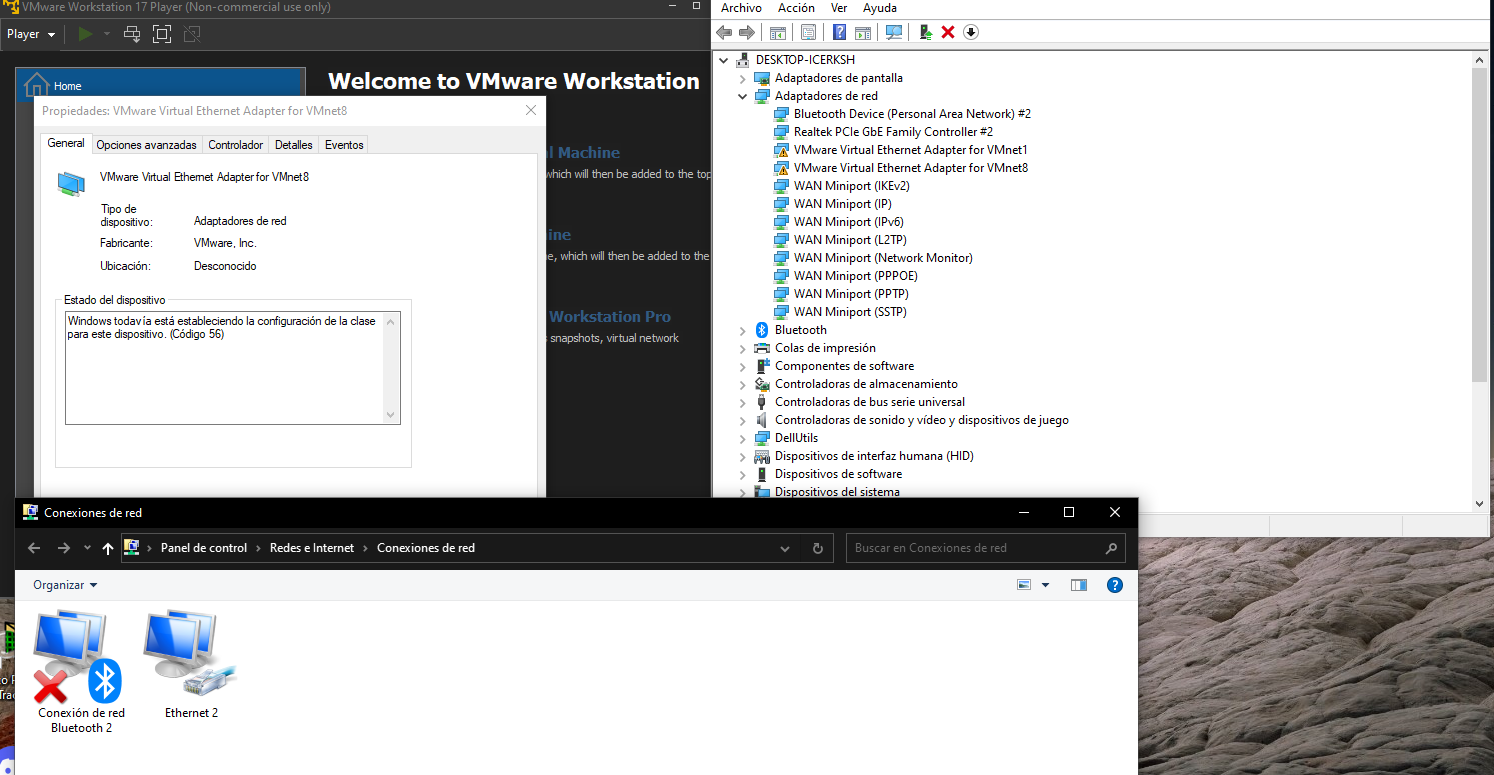The height and width of the screenshot is (775, 1494).
Task: Switch to Opciones avanzadas tab
Action: [146, 145]
